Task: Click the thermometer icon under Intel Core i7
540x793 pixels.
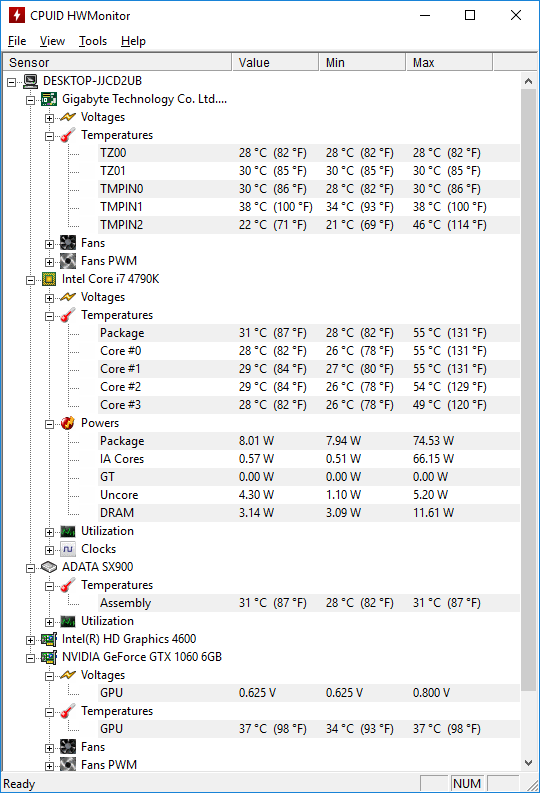Action: point(68,315)
